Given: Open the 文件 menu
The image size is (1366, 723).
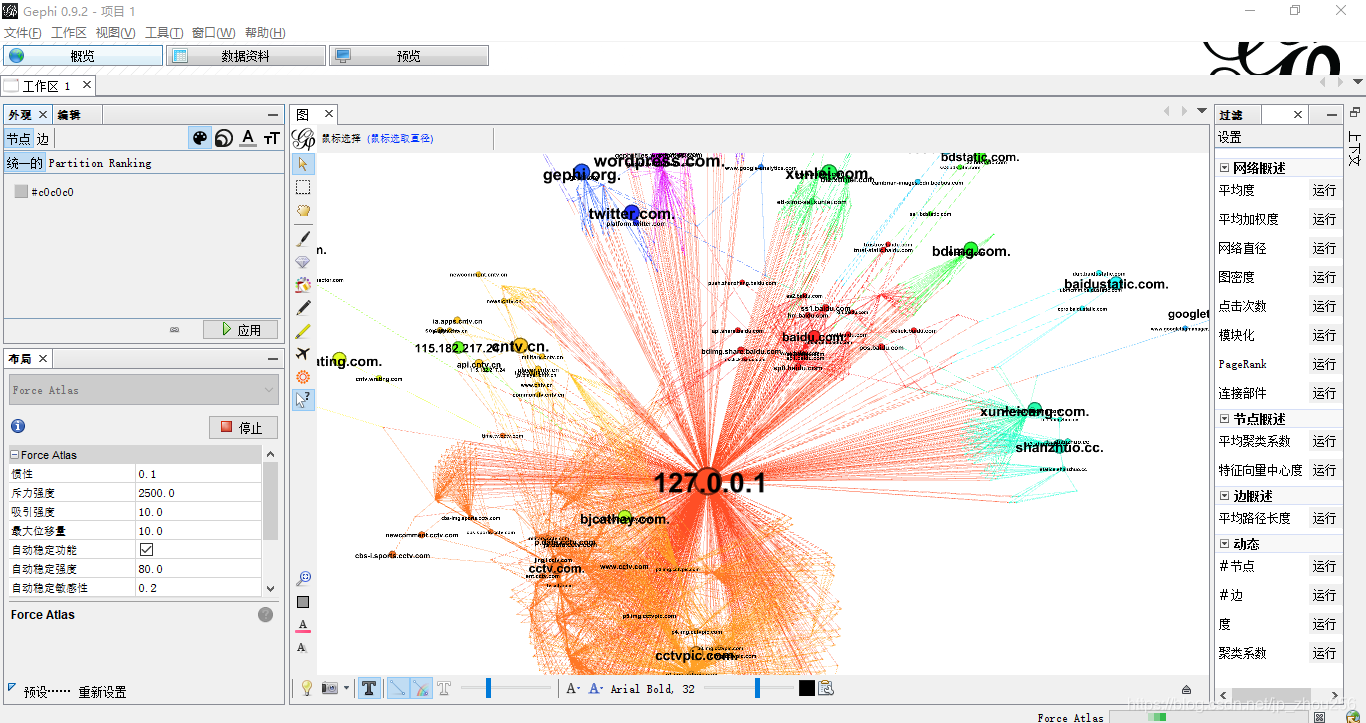Looking at the screenshot, I should (23, 33).
